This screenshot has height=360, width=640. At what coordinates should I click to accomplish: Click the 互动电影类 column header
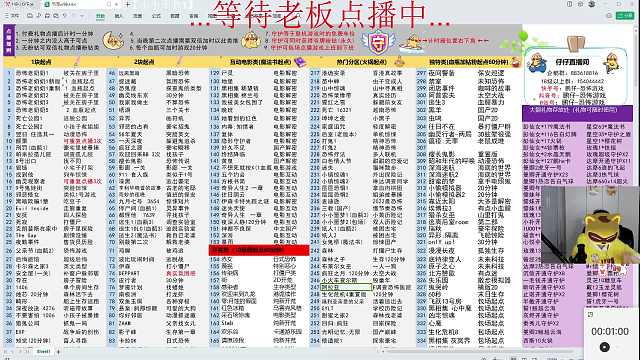(260, 62)
